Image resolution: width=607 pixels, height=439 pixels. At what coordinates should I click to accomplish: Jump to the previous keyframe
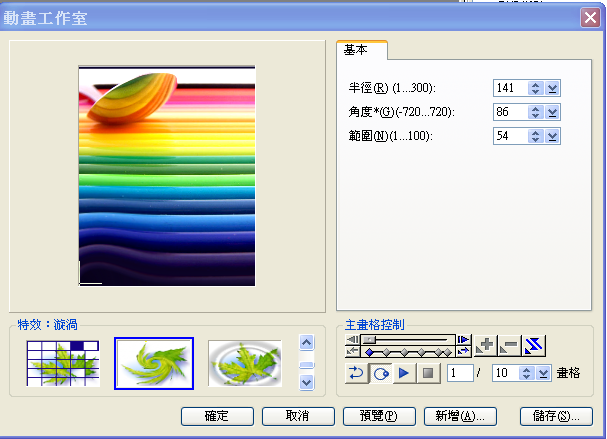pyautogui.click(x=352, y=351)
